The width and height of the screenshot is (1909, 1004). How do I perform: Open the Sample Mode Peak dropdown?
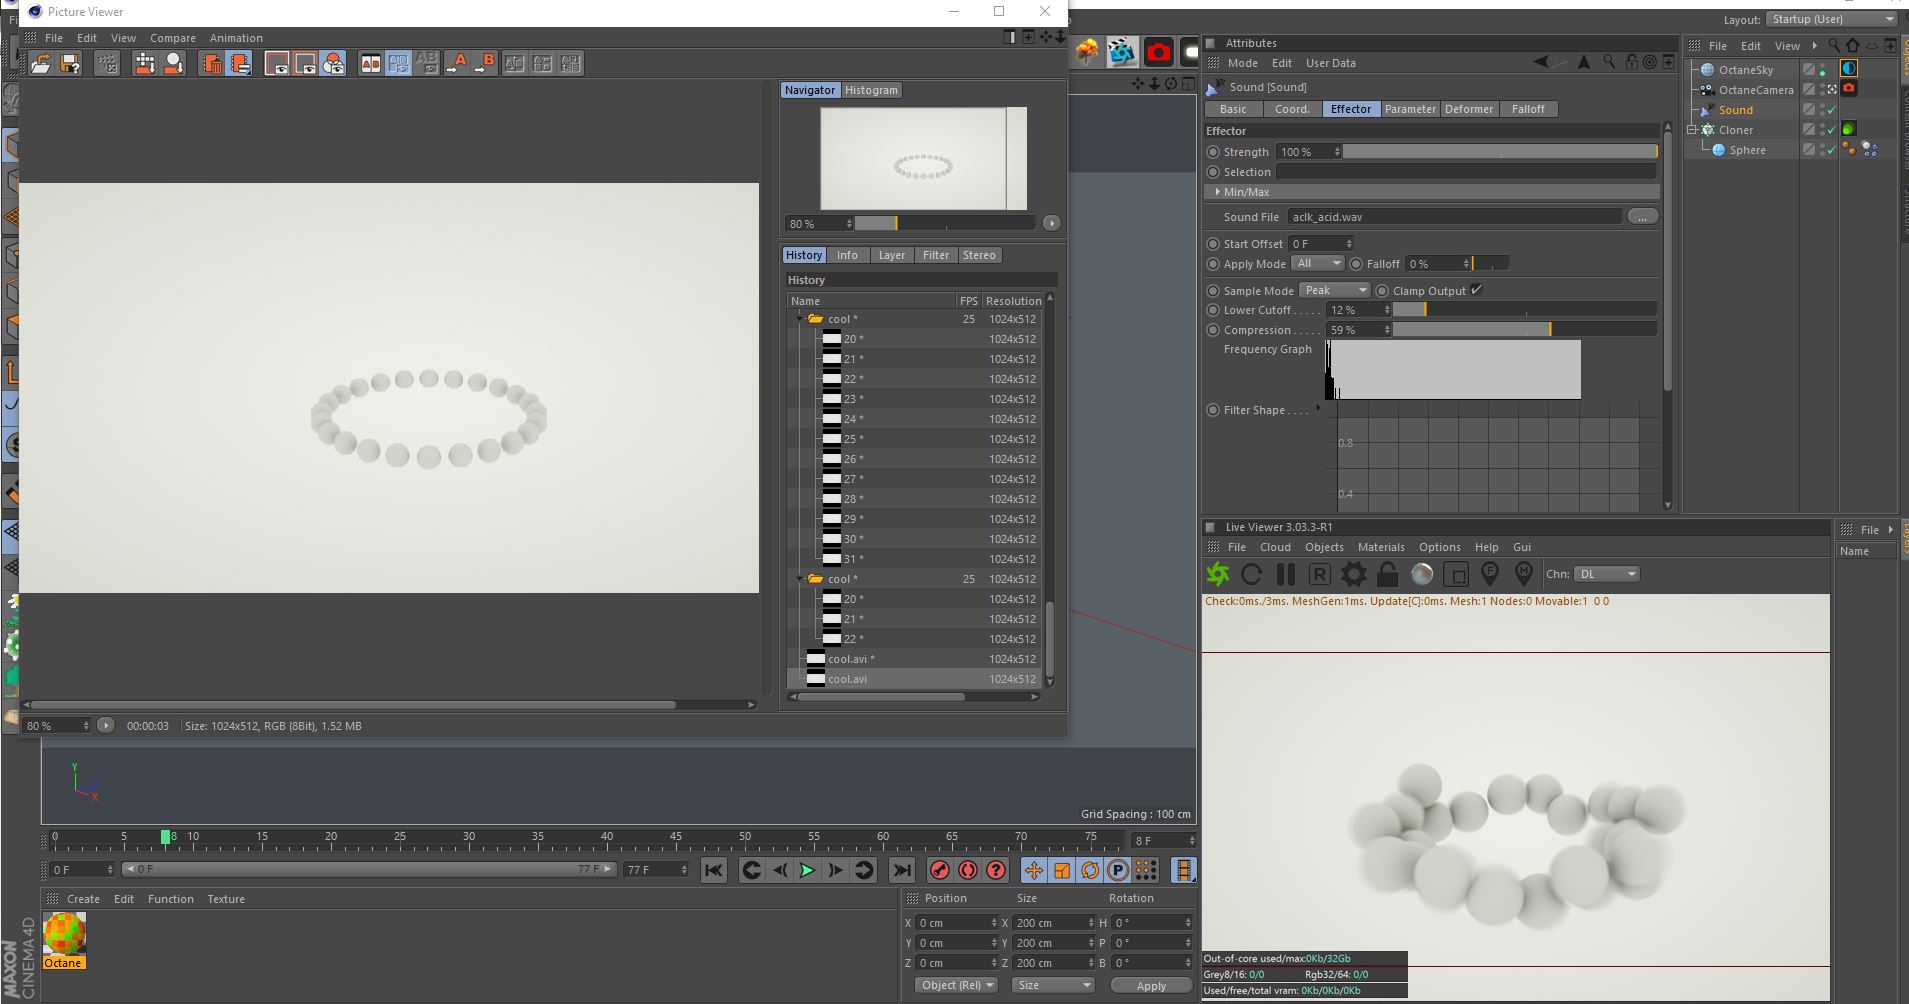(1335, 290)
